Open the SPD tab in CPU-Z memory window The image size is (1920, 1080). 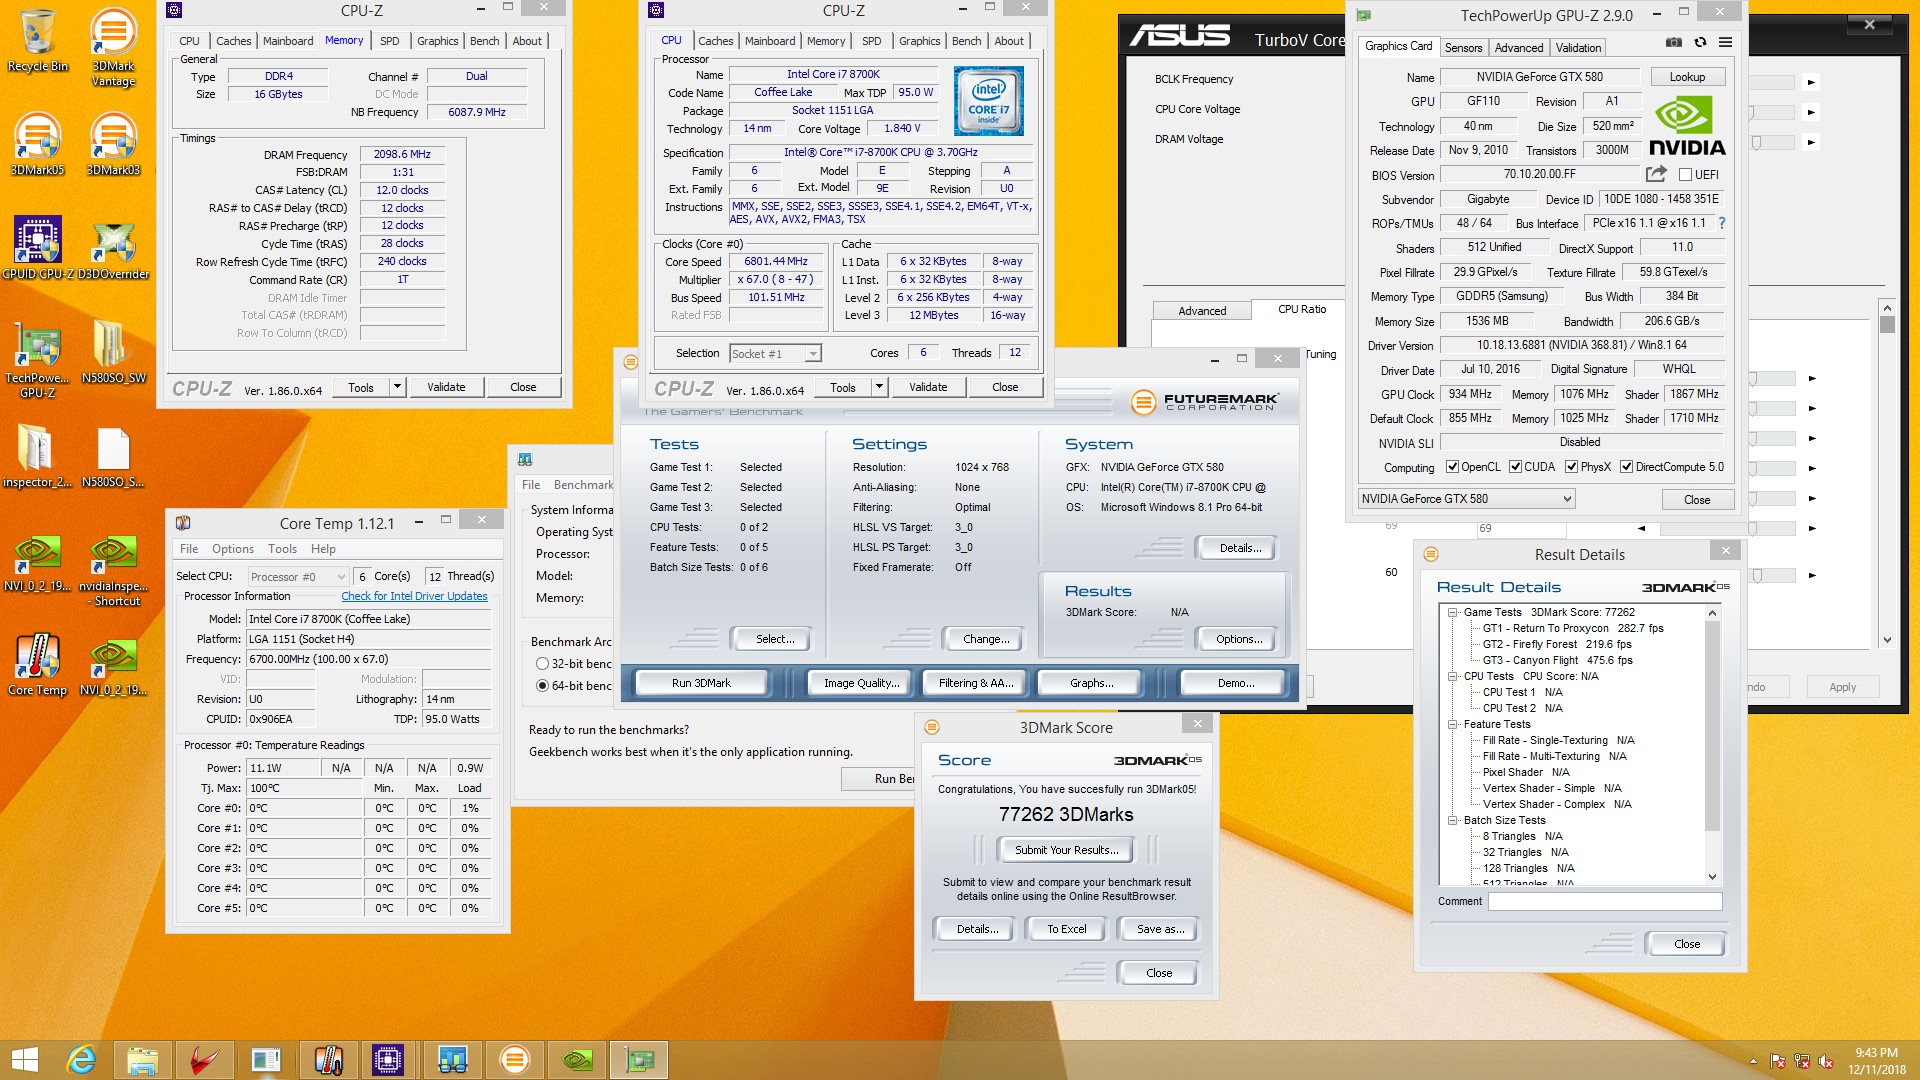(389, 41)
